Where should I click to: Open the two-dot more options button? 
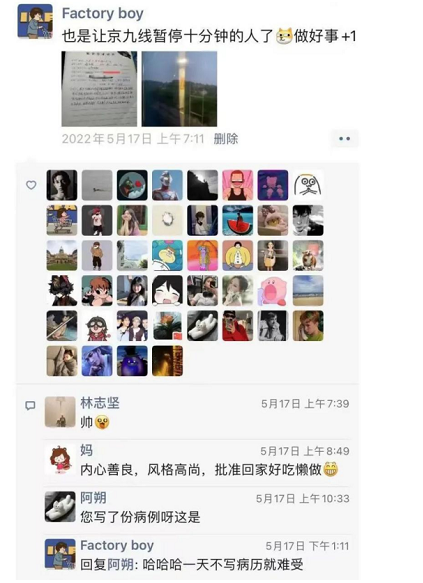(344, 139)
